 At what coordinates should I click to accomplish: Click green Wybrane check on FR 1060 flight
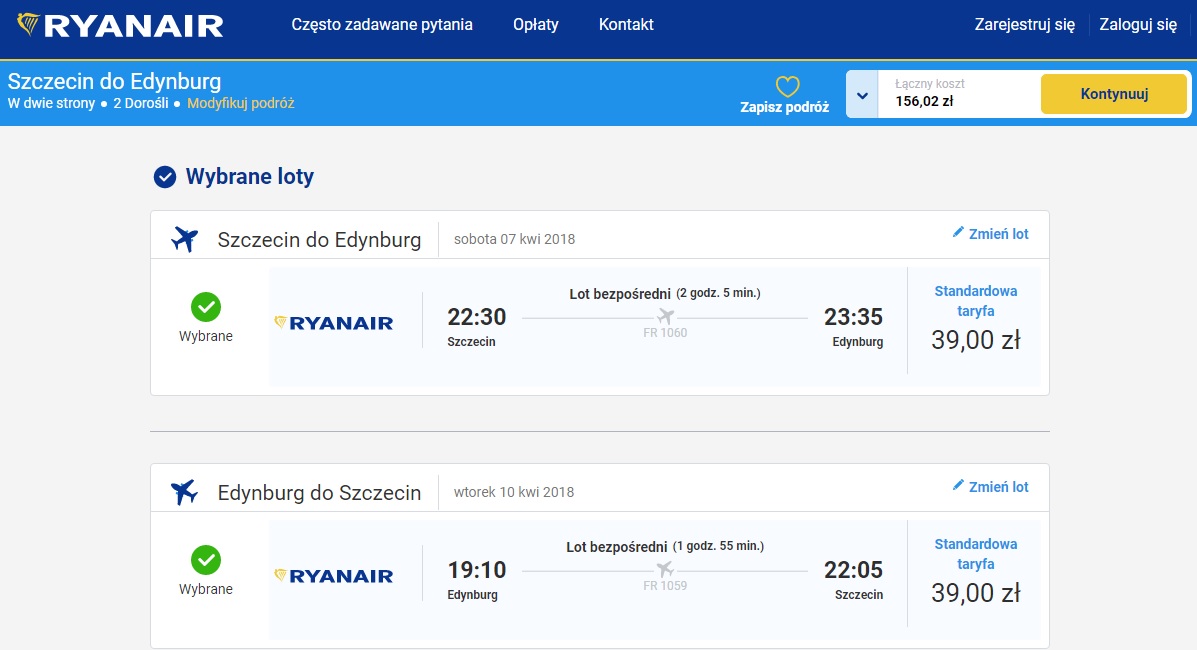click(206, 307)
